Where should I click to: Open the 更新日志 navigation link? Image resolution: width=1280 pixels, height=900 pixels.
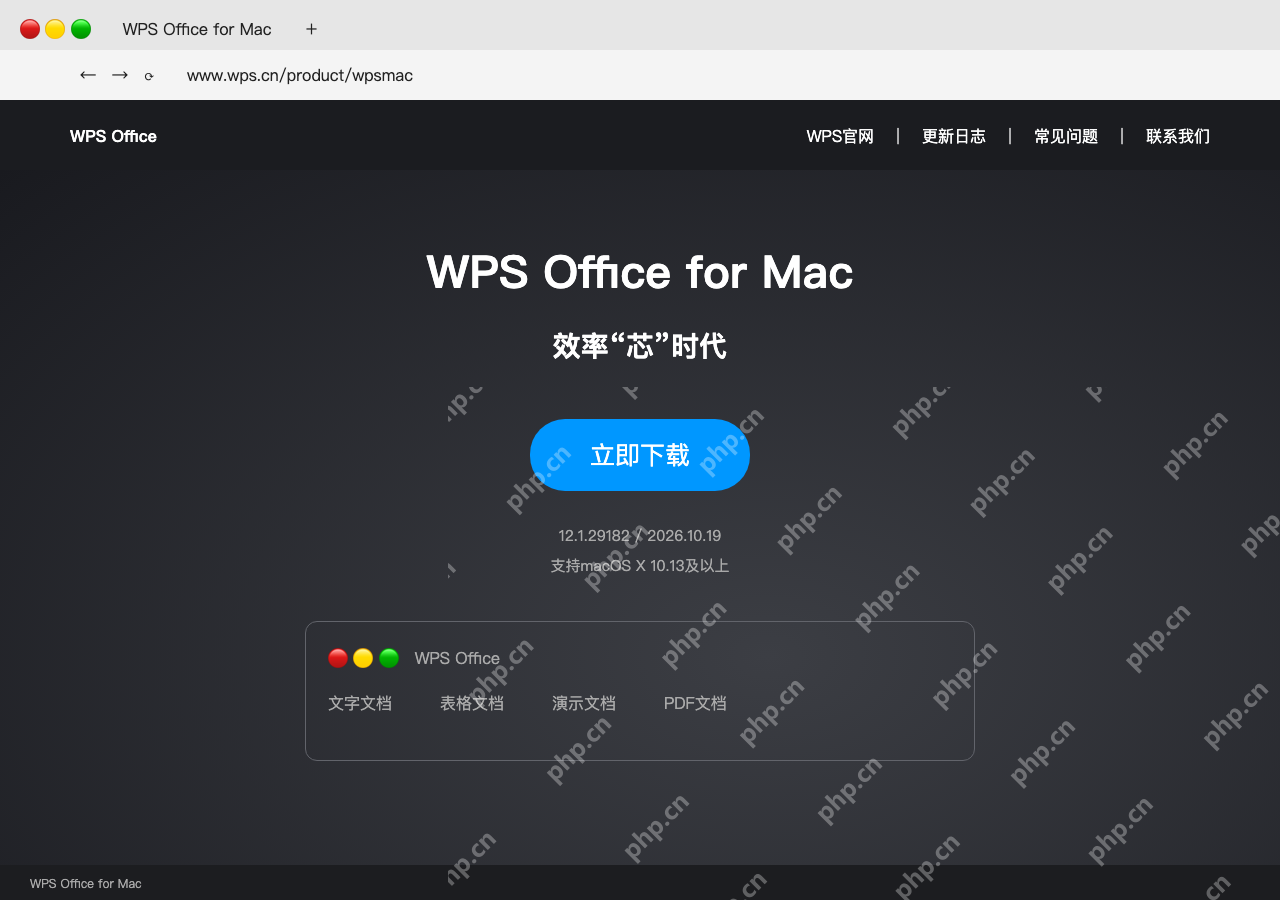point(954,136)
